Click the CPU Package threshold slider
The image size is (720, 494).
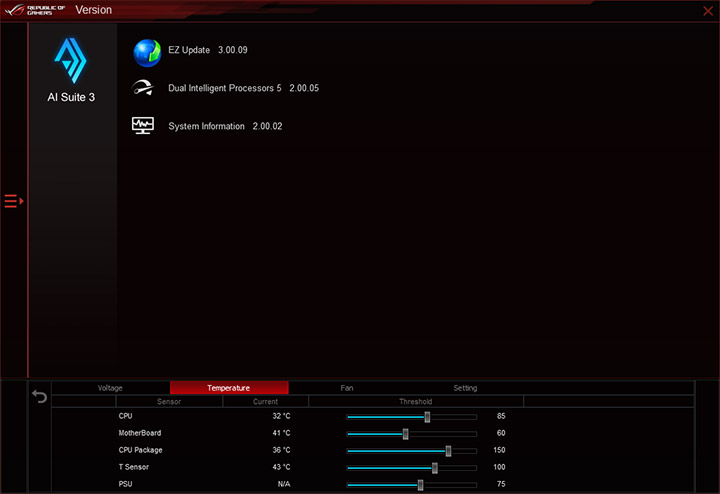click(411, 451)
